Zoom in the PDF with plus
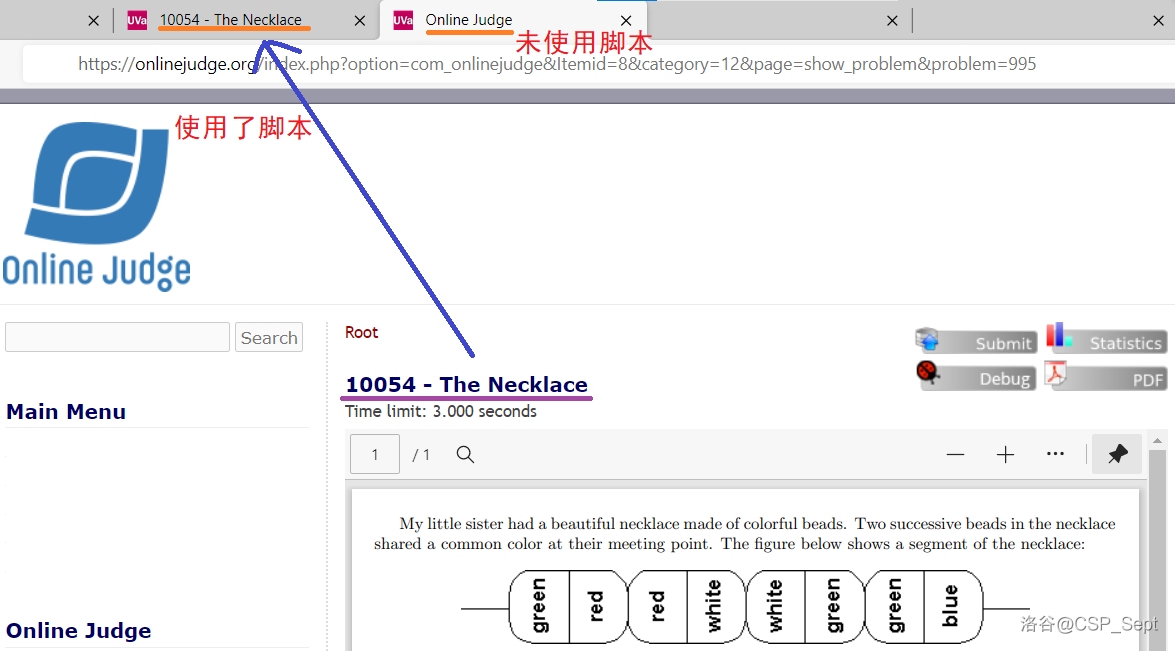1175x651 pixels. (x=1005, y=455)
